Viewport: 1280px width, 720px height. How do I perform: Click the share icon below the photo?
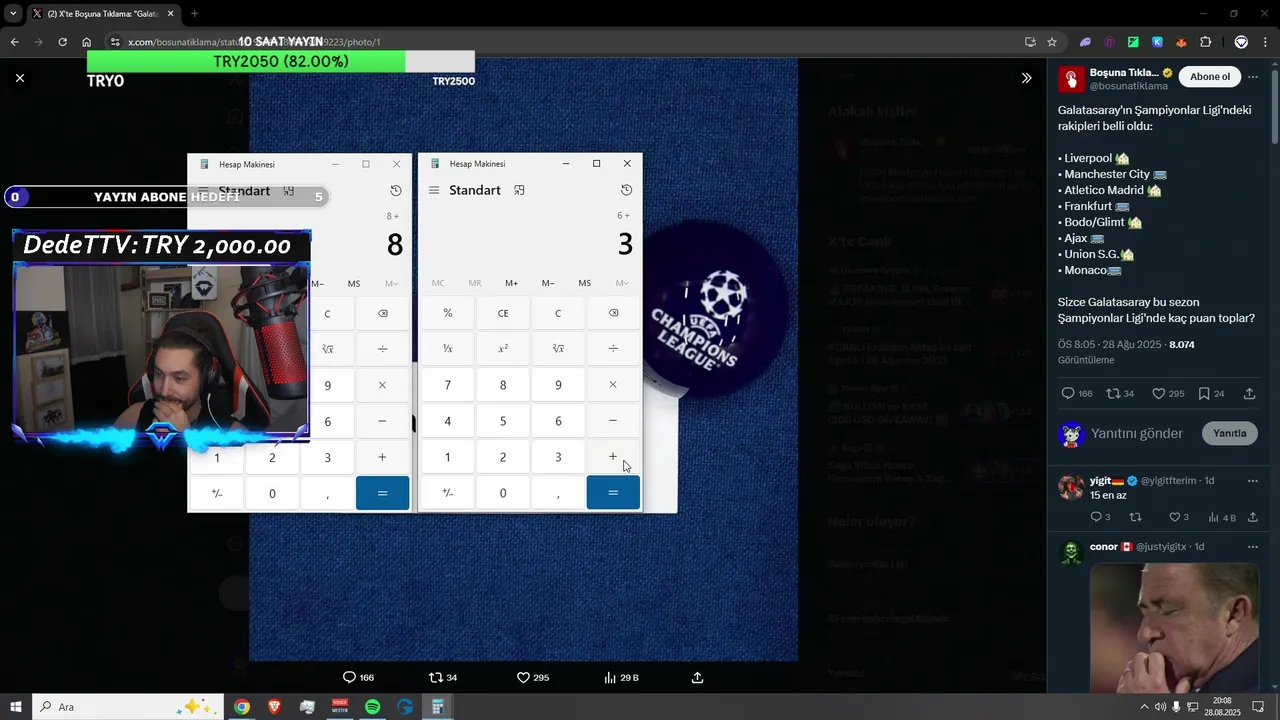tap(698, 677)
